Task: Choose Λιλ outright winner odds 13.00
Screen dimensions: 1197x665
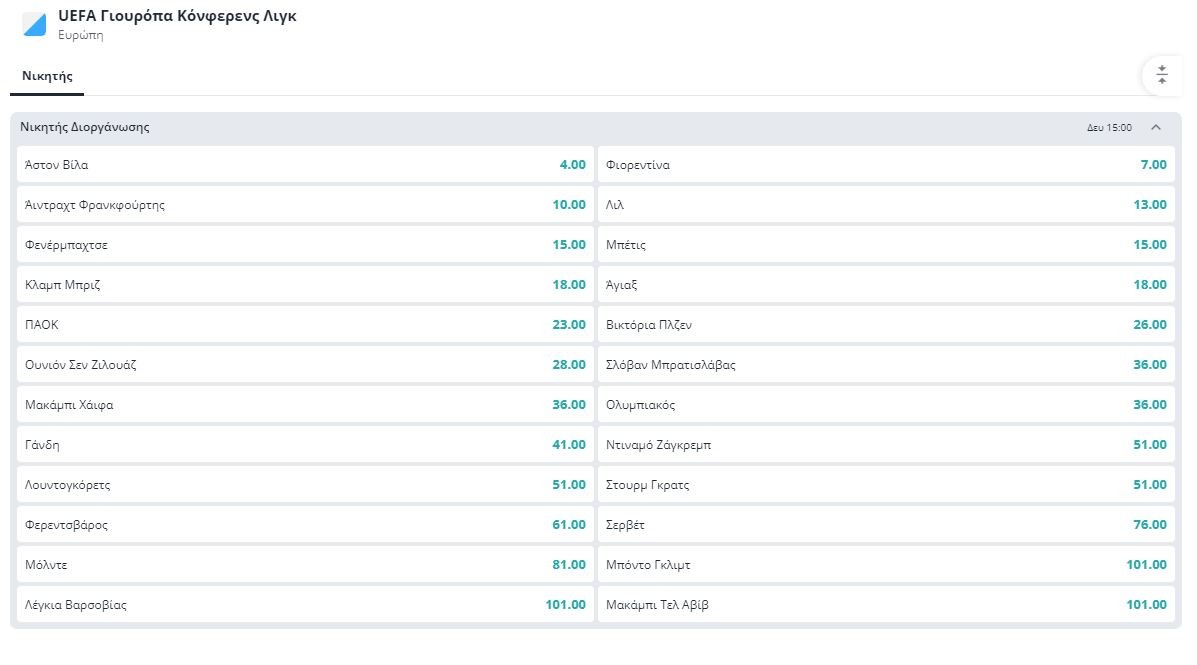Action: point(886,205)
